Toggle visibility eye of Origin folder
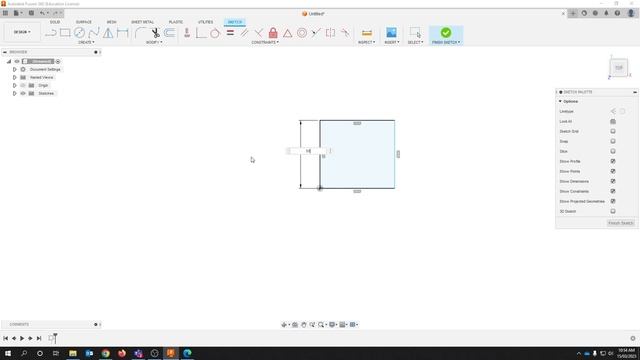This screenshot has height=360, width=640. (23, 85)
